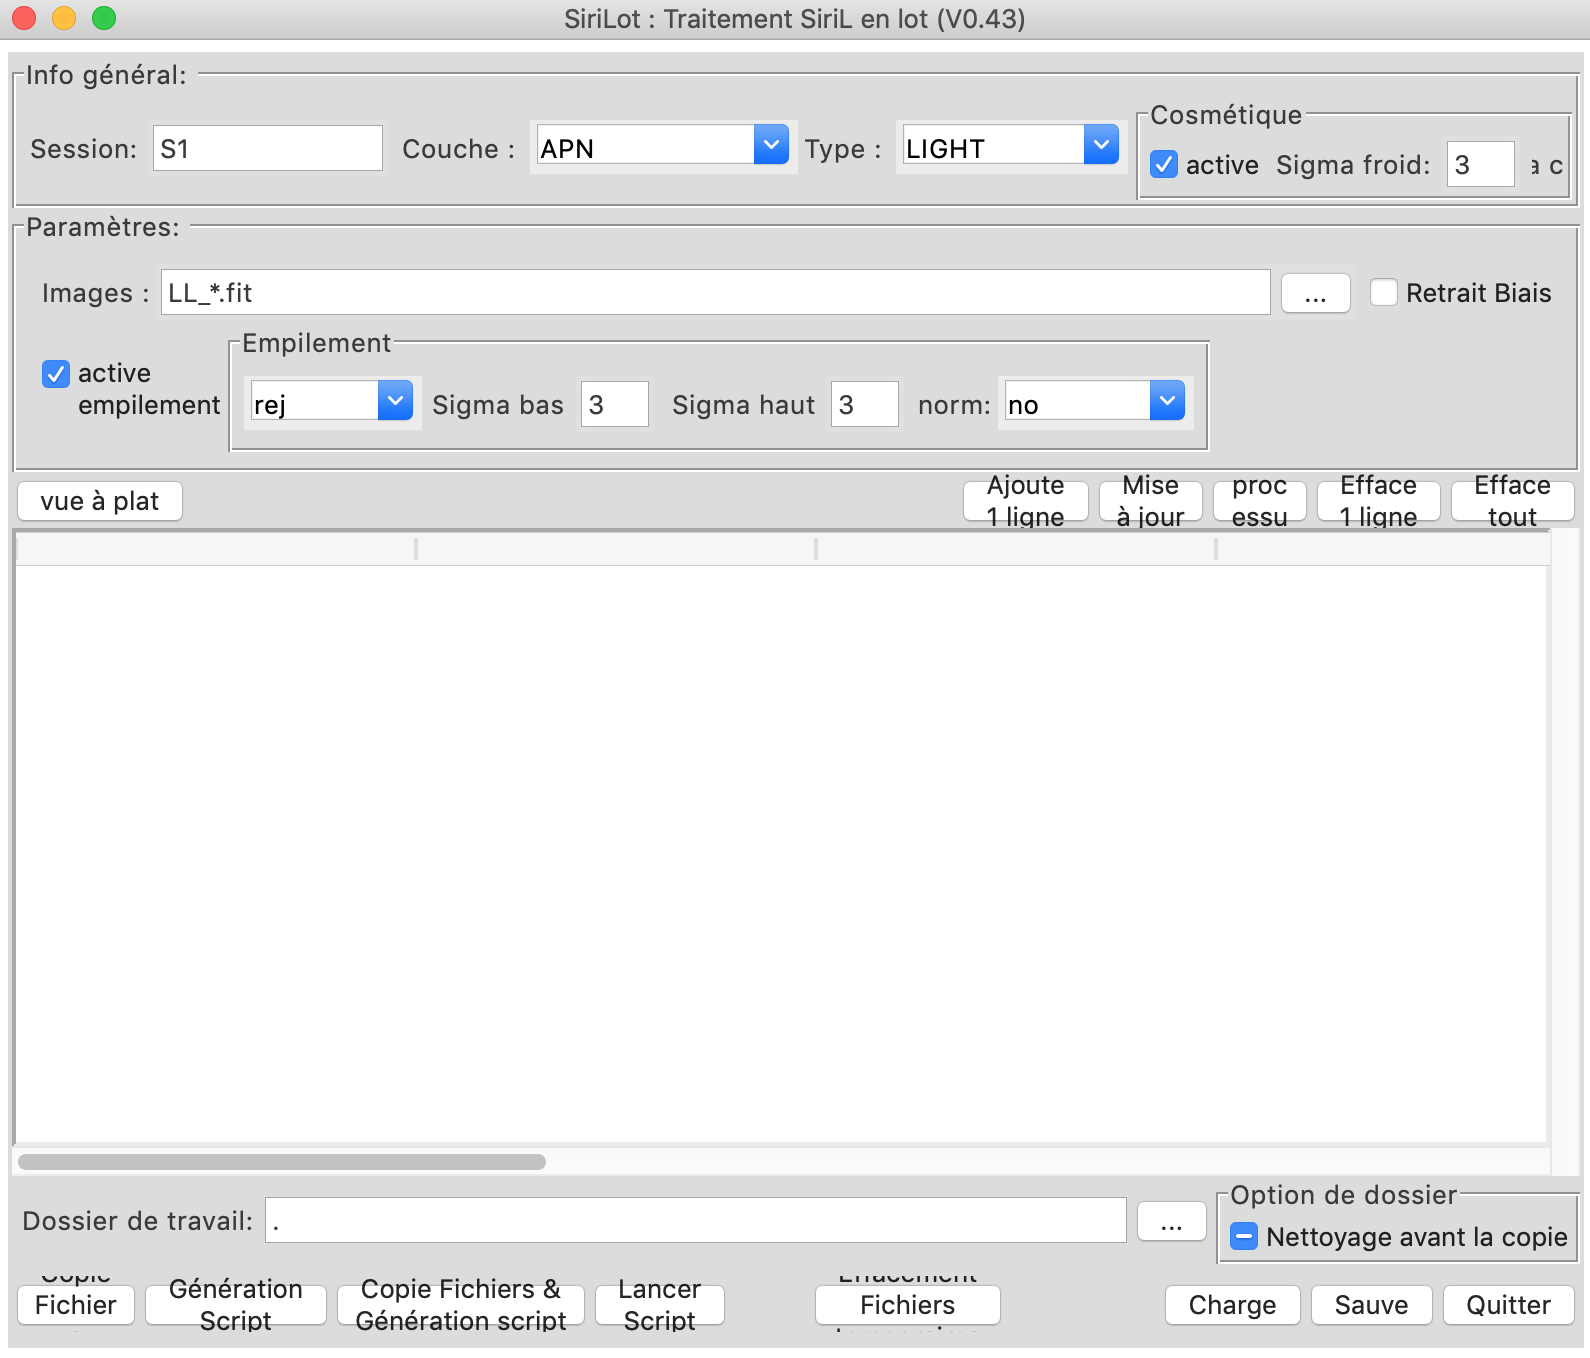Click the horizontal scrollbar under the table
Screen dimensions: 1590x1358
click(x=282, y=1162)
